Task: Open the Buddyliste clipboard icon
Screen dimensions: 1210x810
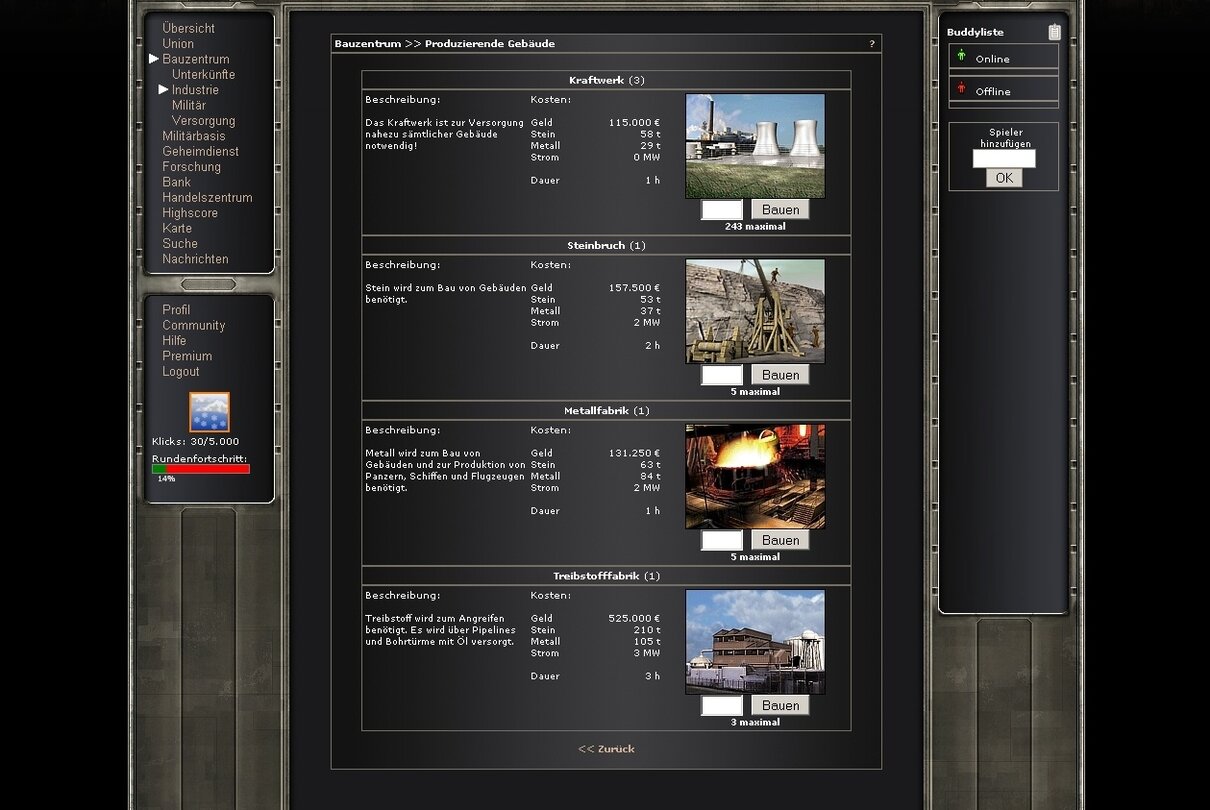Action: click(x=1054, y=32)
